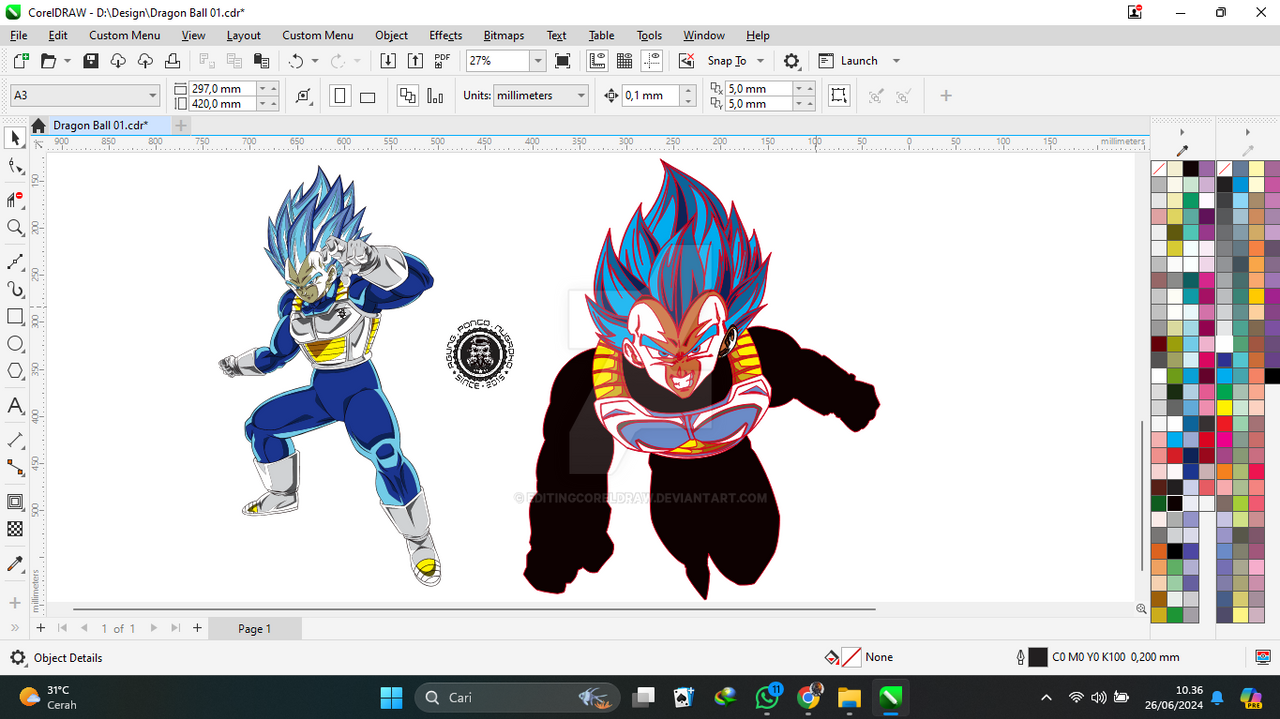Viewport: 1280px width, 719px height.
Task: Select the Freehand line tool
Action: click(x=15, y=261)
